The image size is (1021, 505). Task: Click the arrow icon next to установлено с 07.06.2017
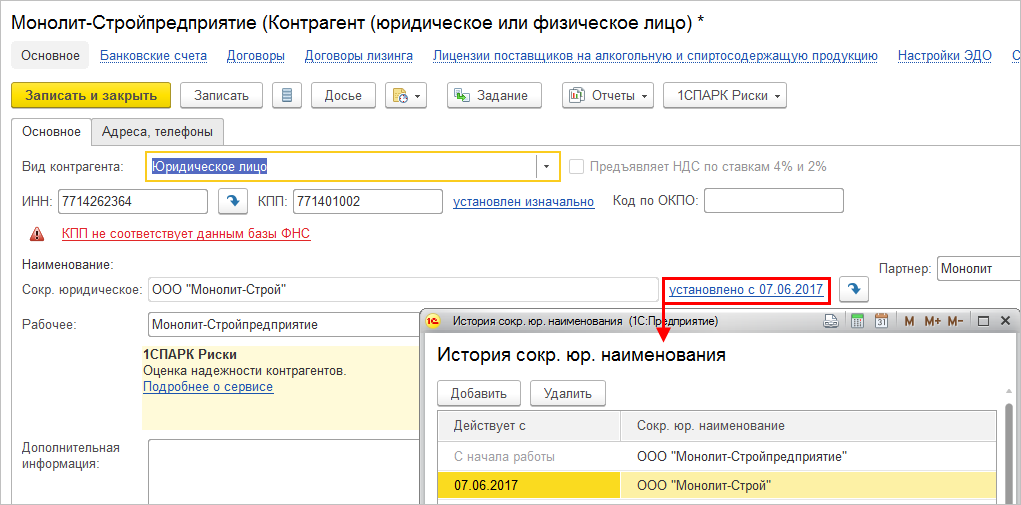coord(854,290)
